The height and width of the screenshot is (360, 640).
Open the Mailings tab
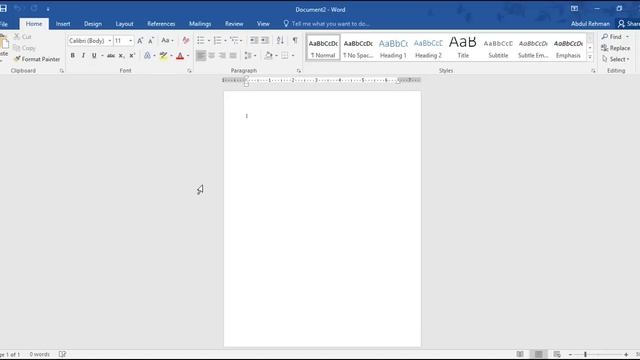200,24
